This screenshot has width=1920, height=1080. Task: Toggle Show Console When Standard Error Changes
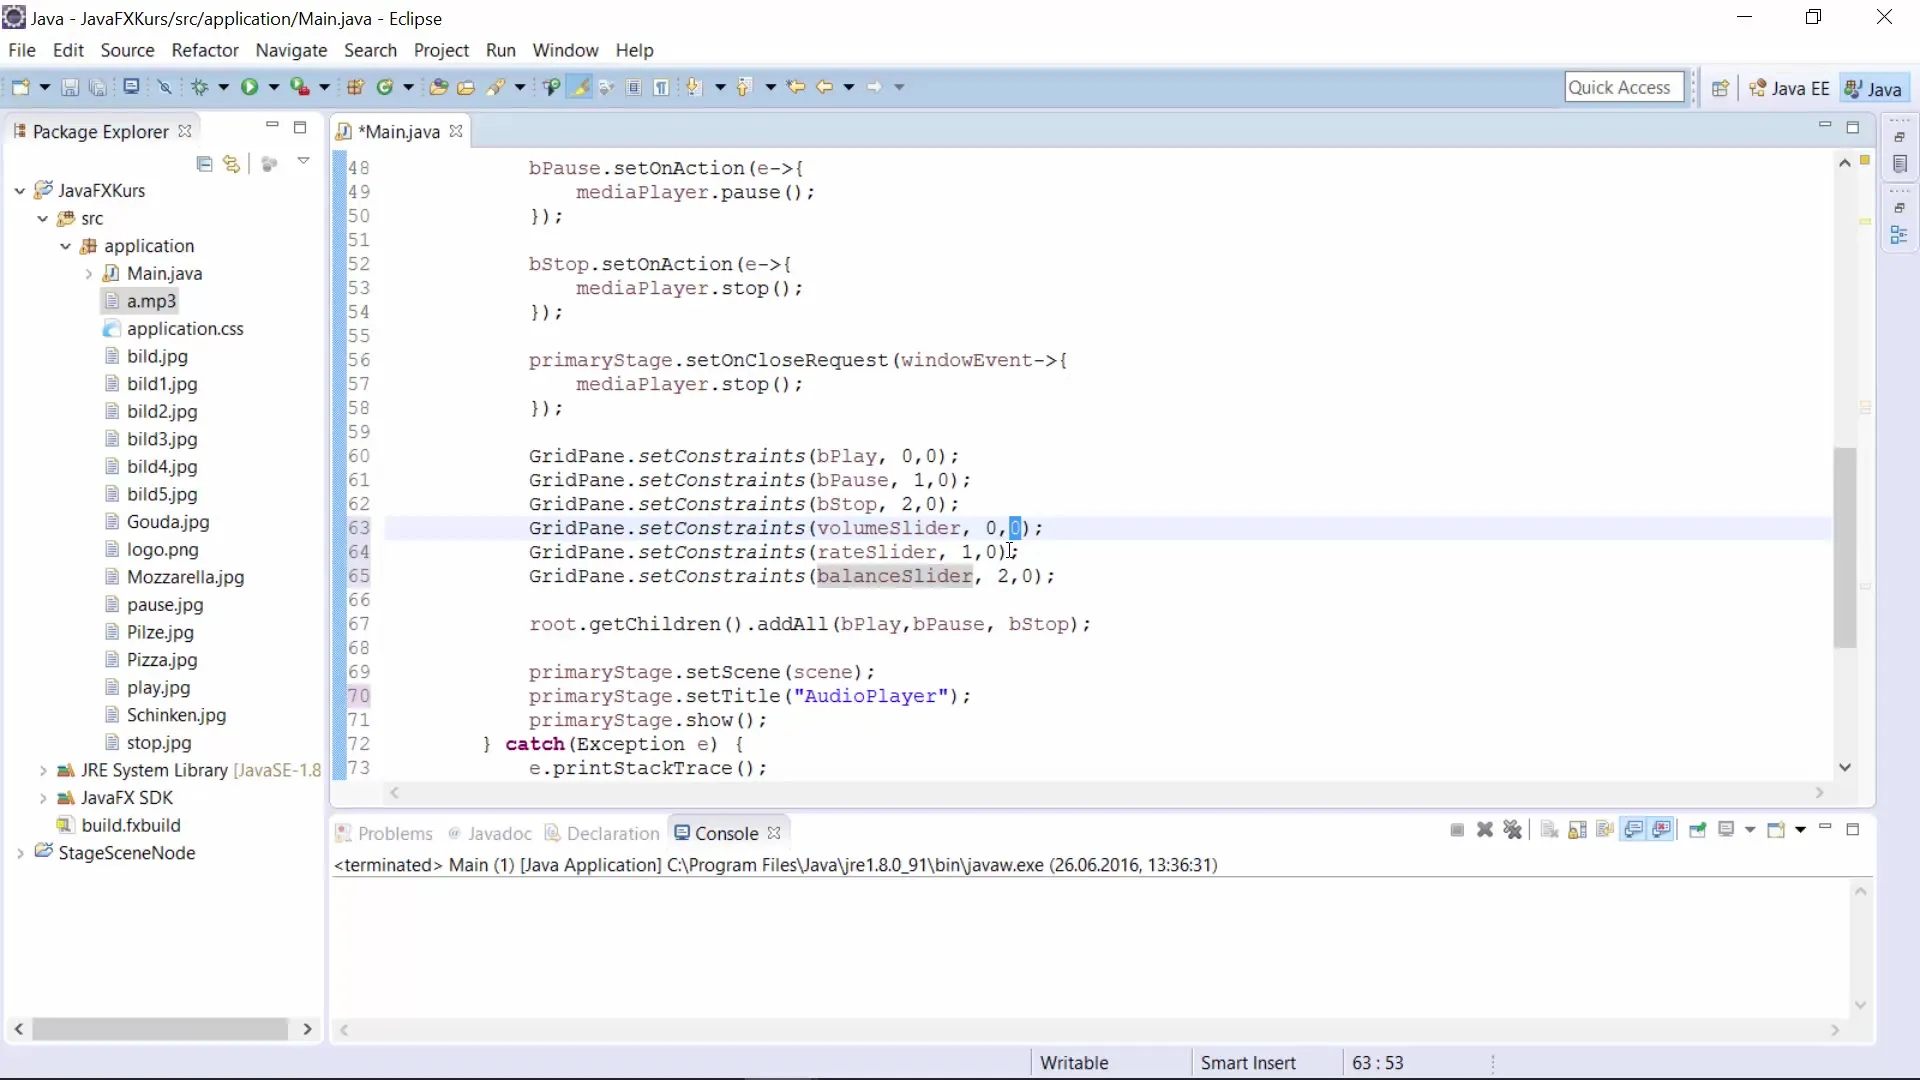coord(1662,830)
